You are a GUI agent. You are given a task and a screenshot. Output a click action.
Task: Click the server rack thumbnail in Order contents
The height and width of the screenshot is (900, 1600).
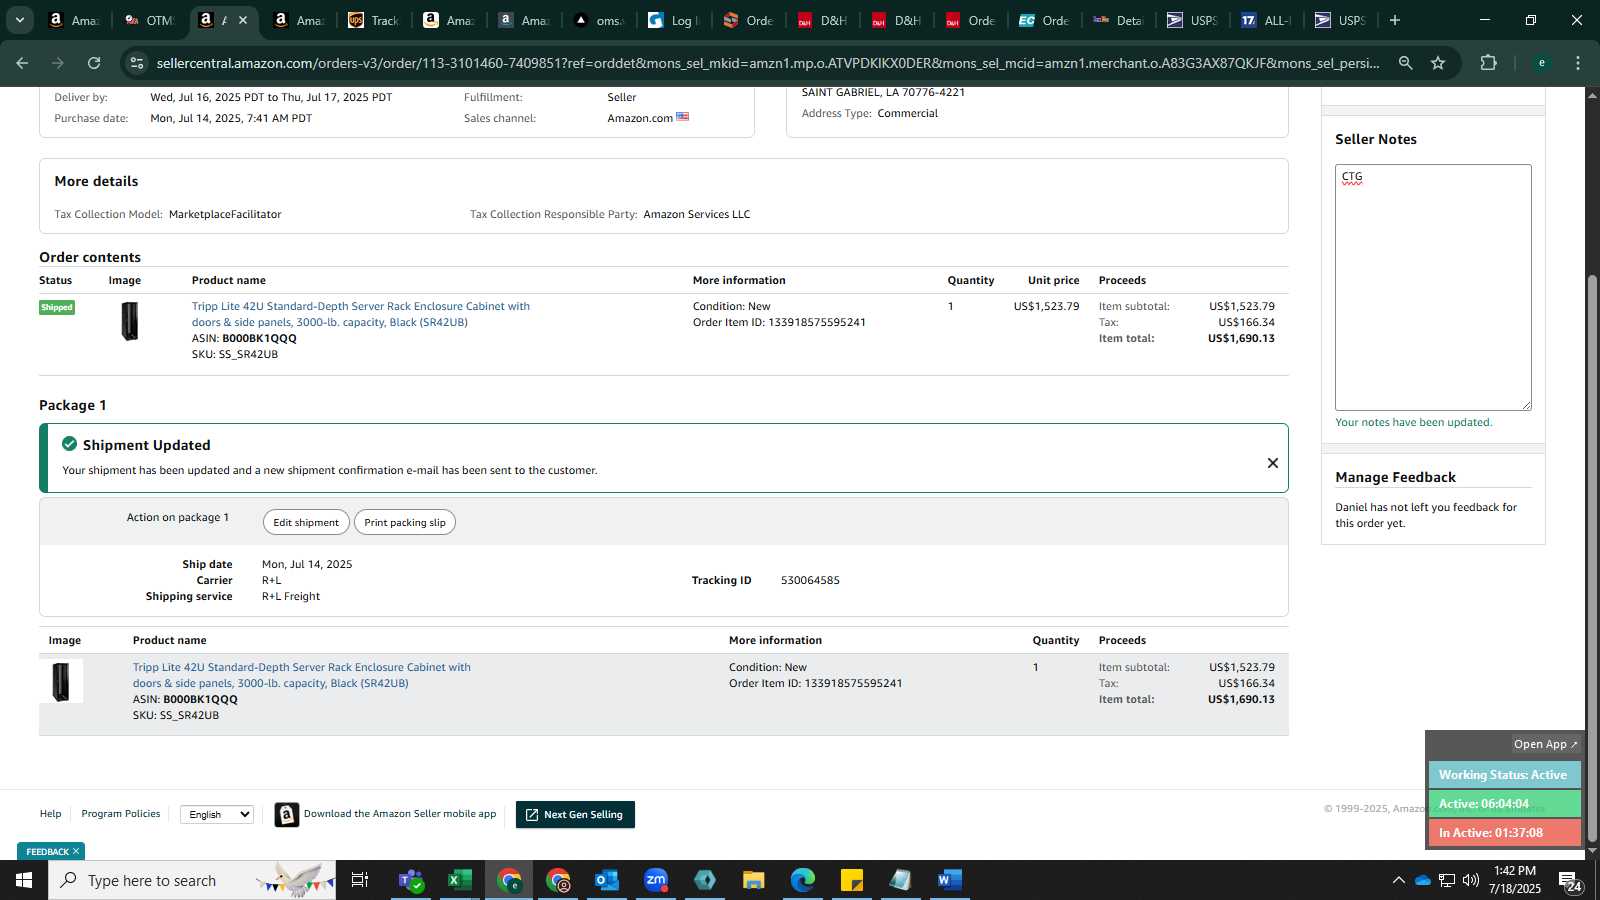coord(129,321)
